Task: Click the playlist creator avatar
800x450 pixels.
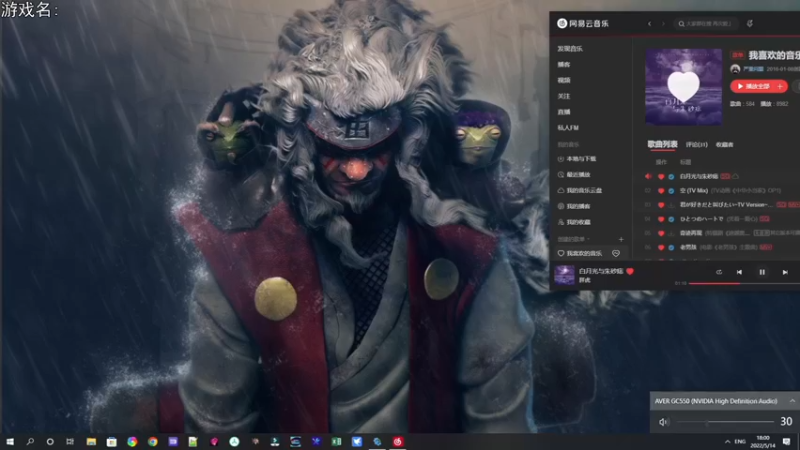Action: [735, 69]
